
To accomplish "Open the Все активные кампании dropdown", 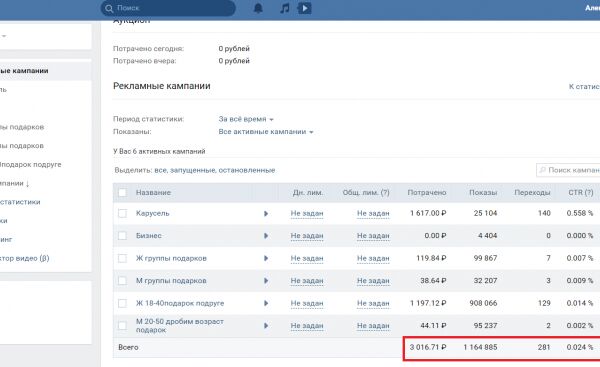I will click(266, 132).
